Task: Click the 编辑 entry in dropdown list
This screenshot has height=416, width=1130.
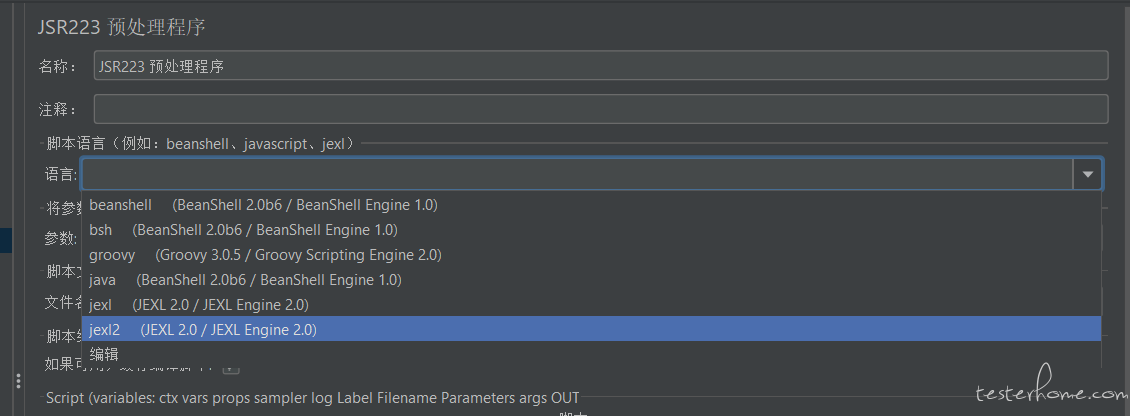Action: point(591,354)
